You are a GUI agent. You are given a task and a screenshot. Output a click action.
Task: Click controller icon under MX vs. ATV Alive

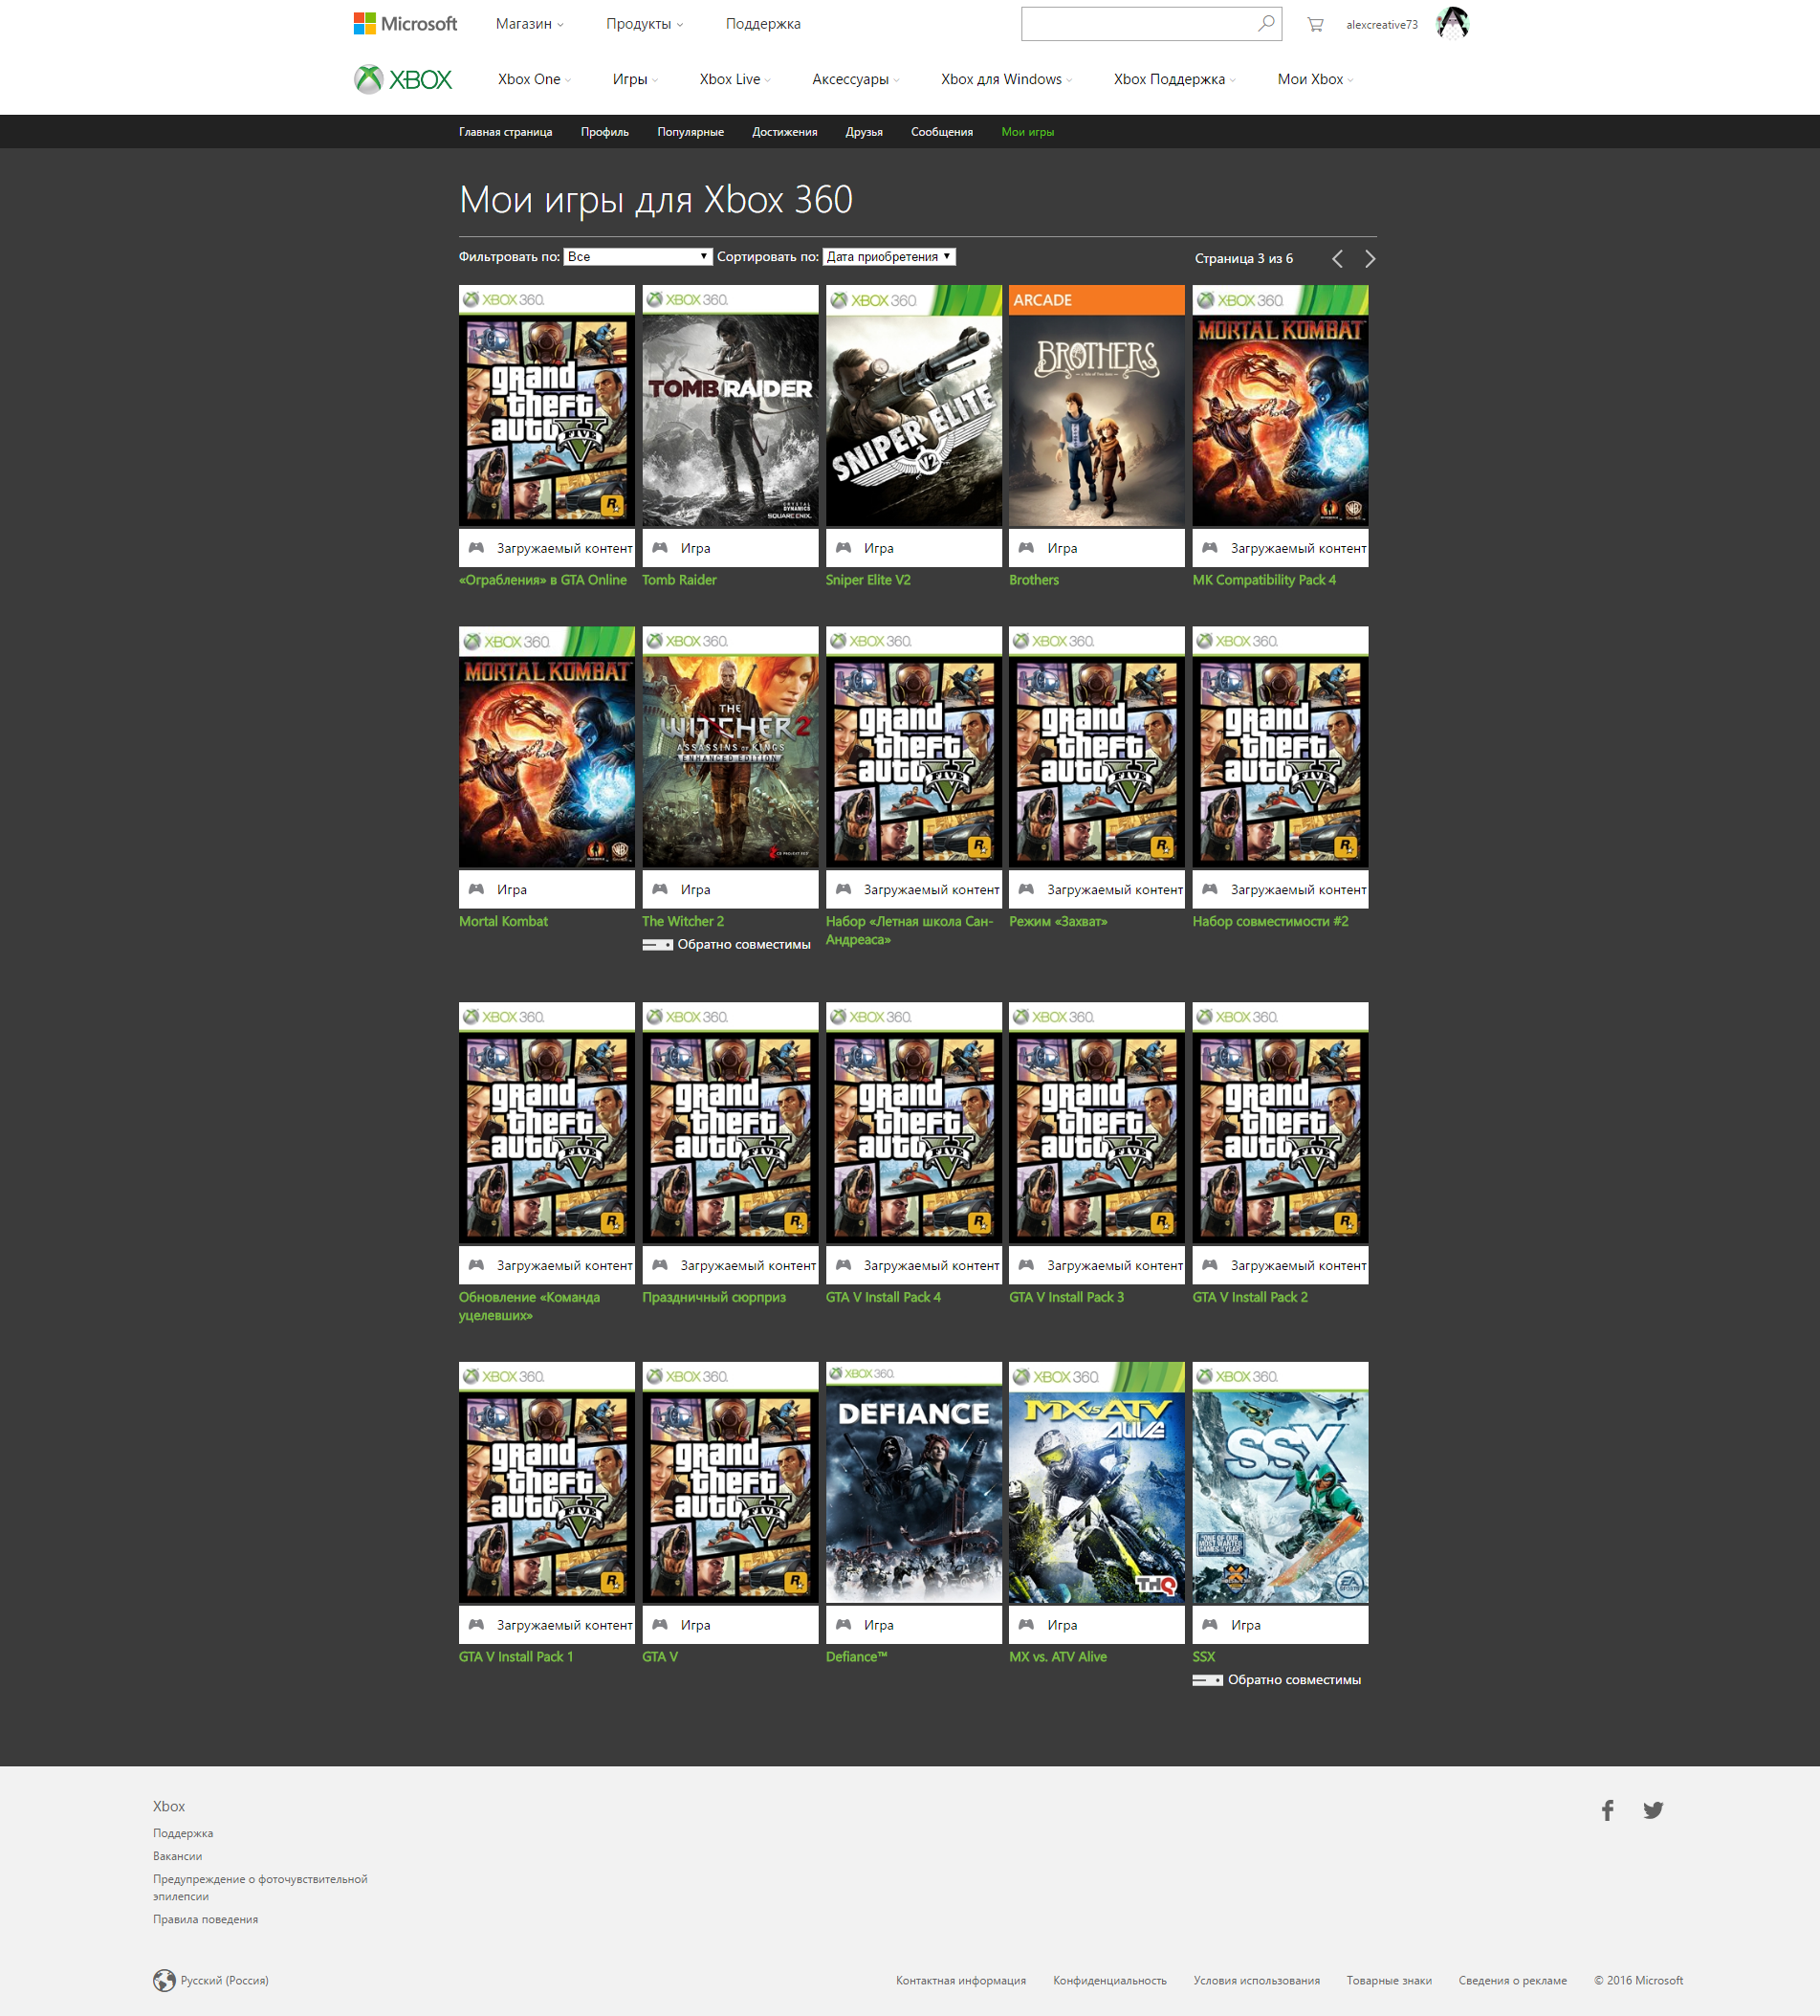1027,1625
